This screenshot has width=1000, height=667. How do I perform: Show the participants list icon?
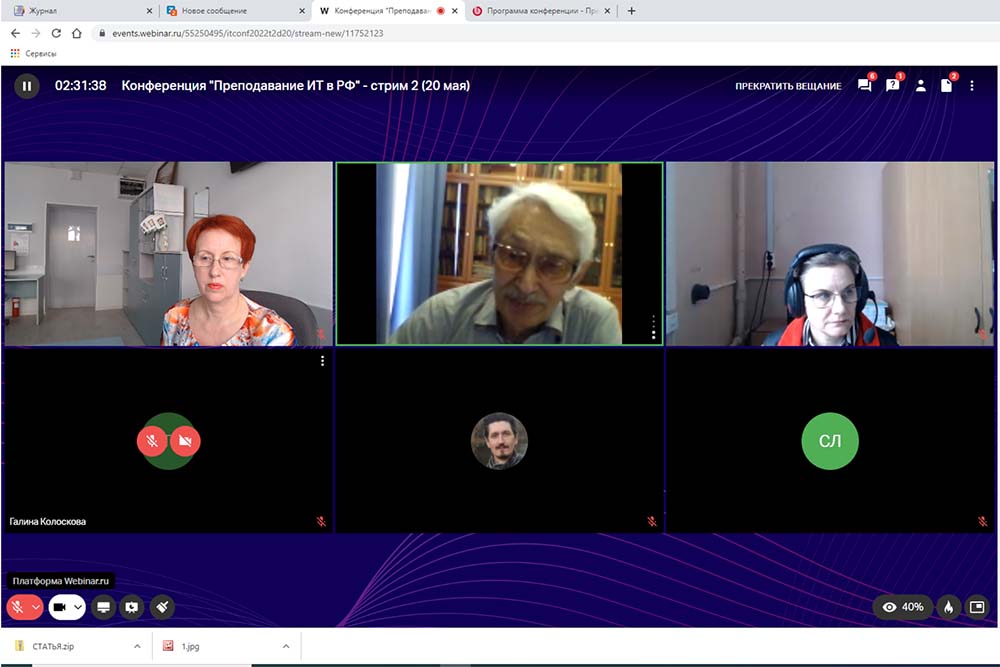tap(920, 85)
